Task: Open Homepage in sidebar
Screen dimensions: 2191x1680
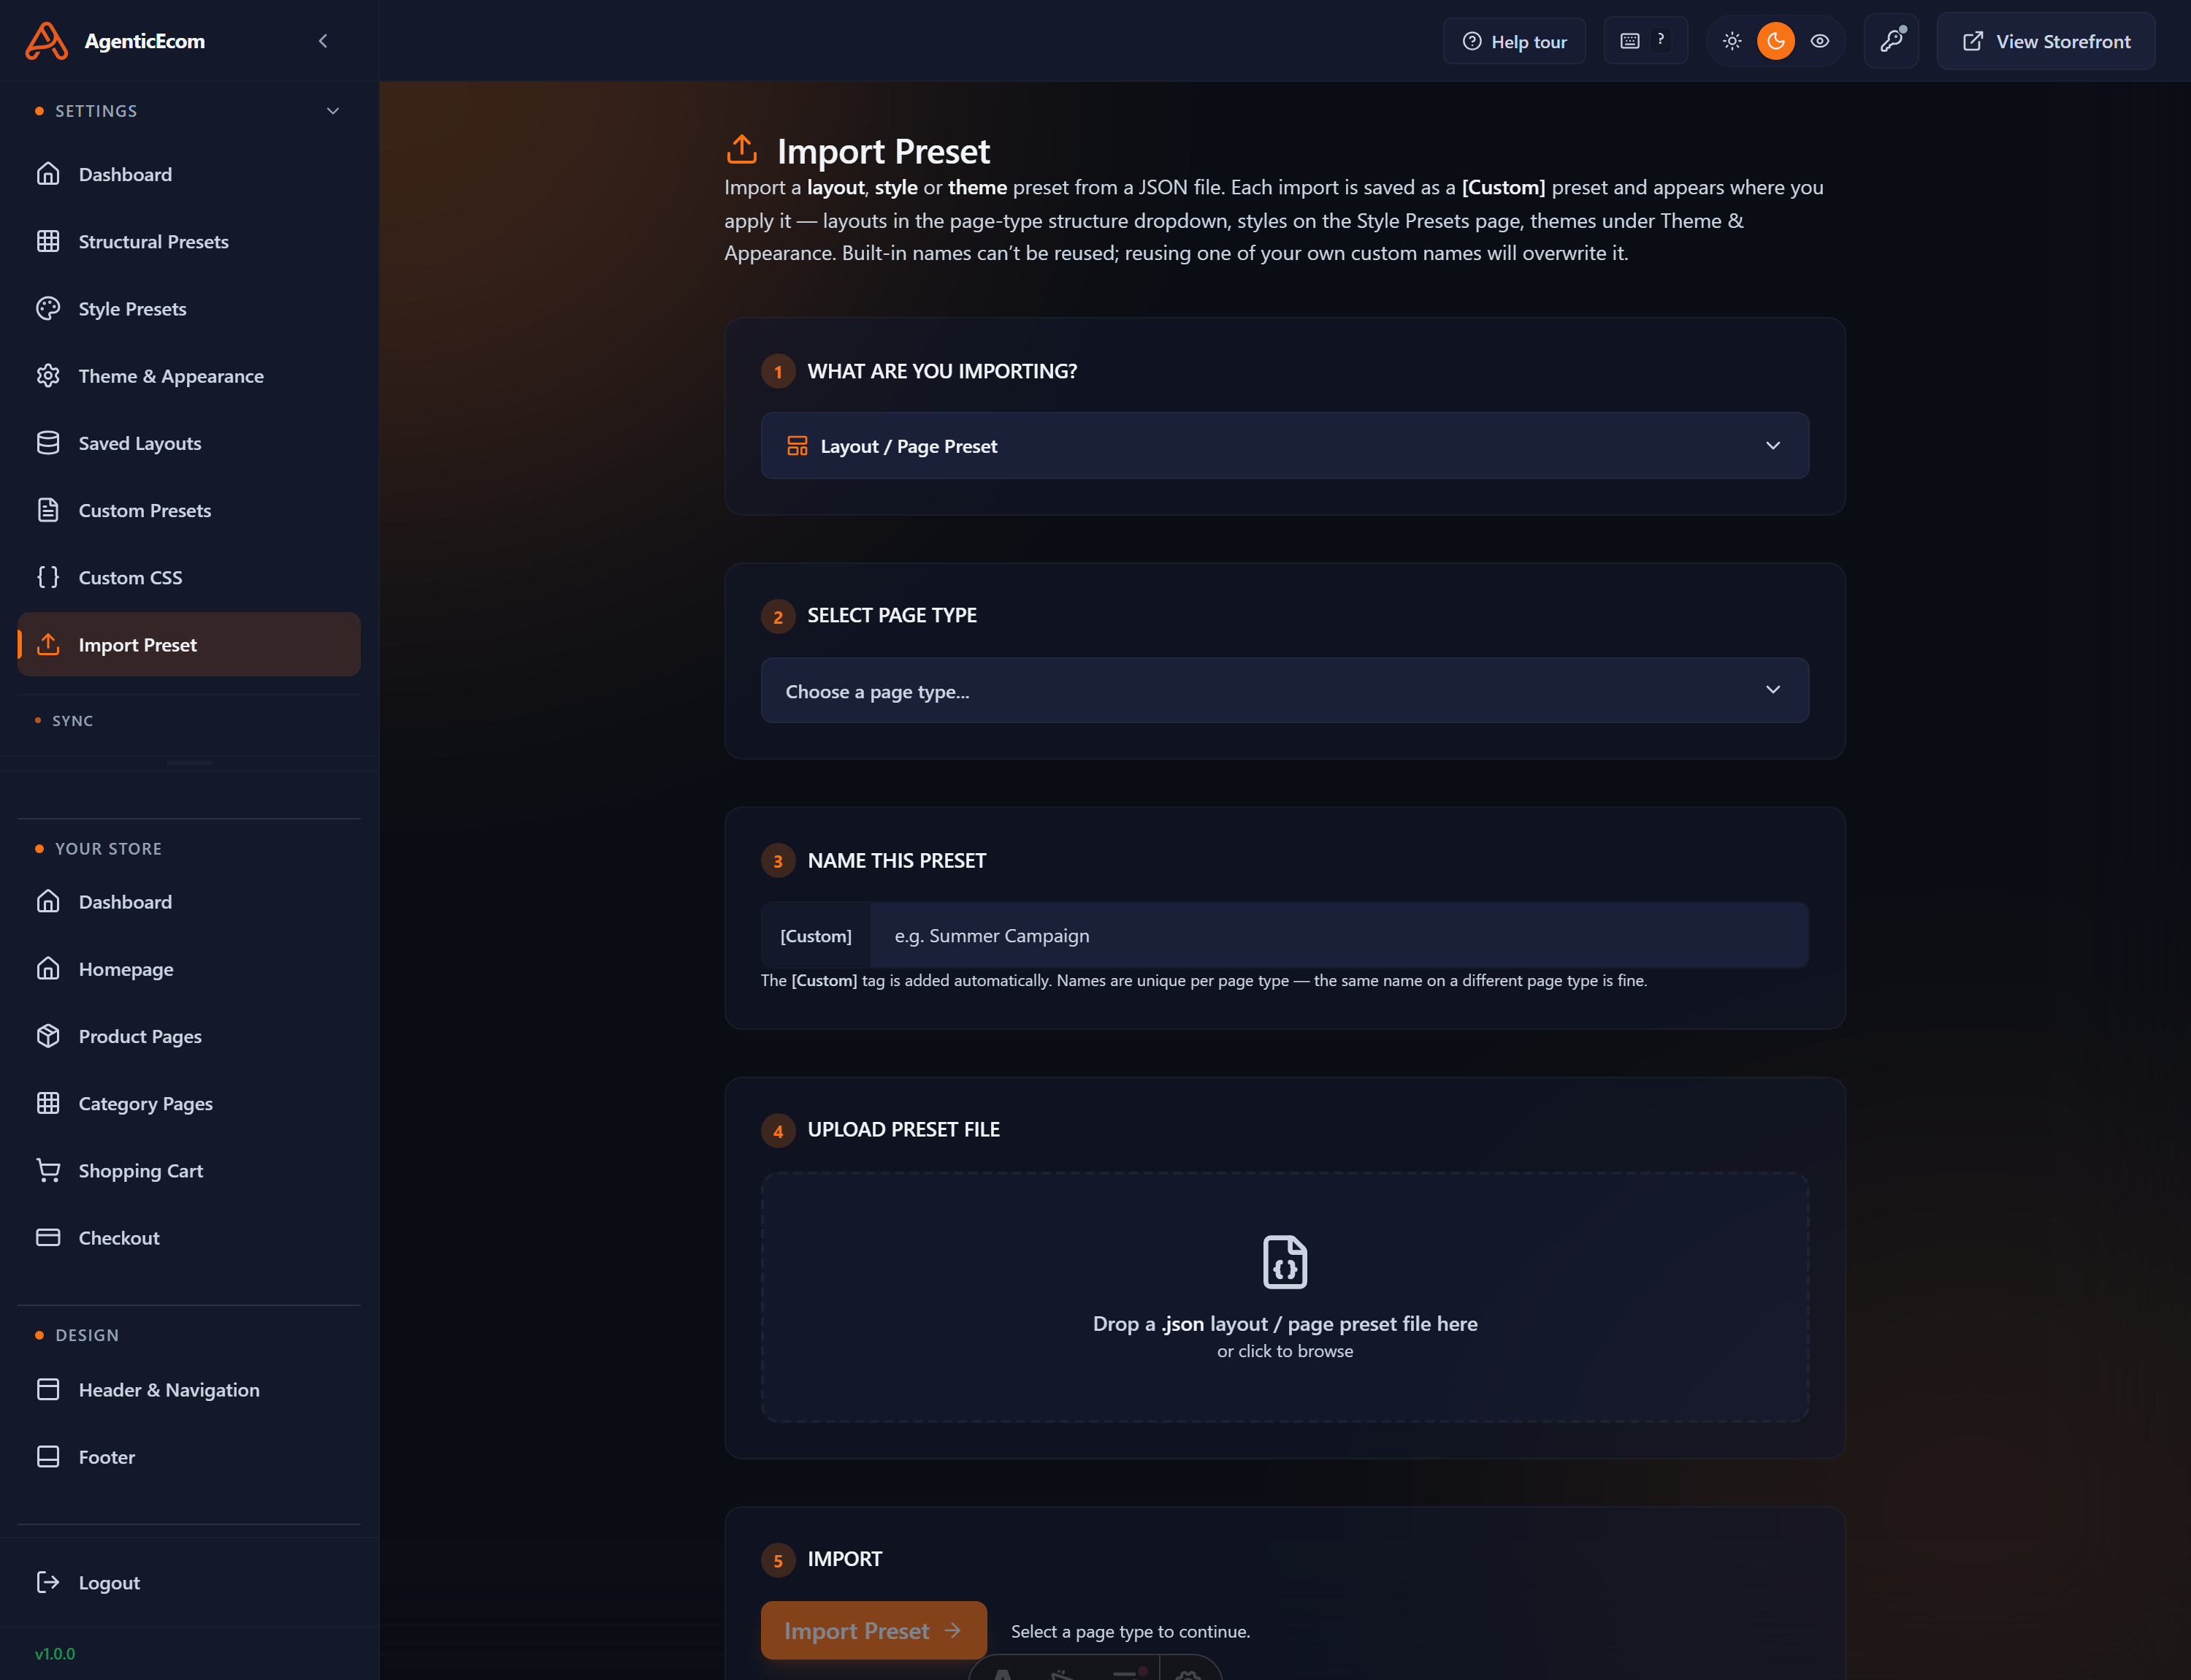Action: [x=189, y=969]
